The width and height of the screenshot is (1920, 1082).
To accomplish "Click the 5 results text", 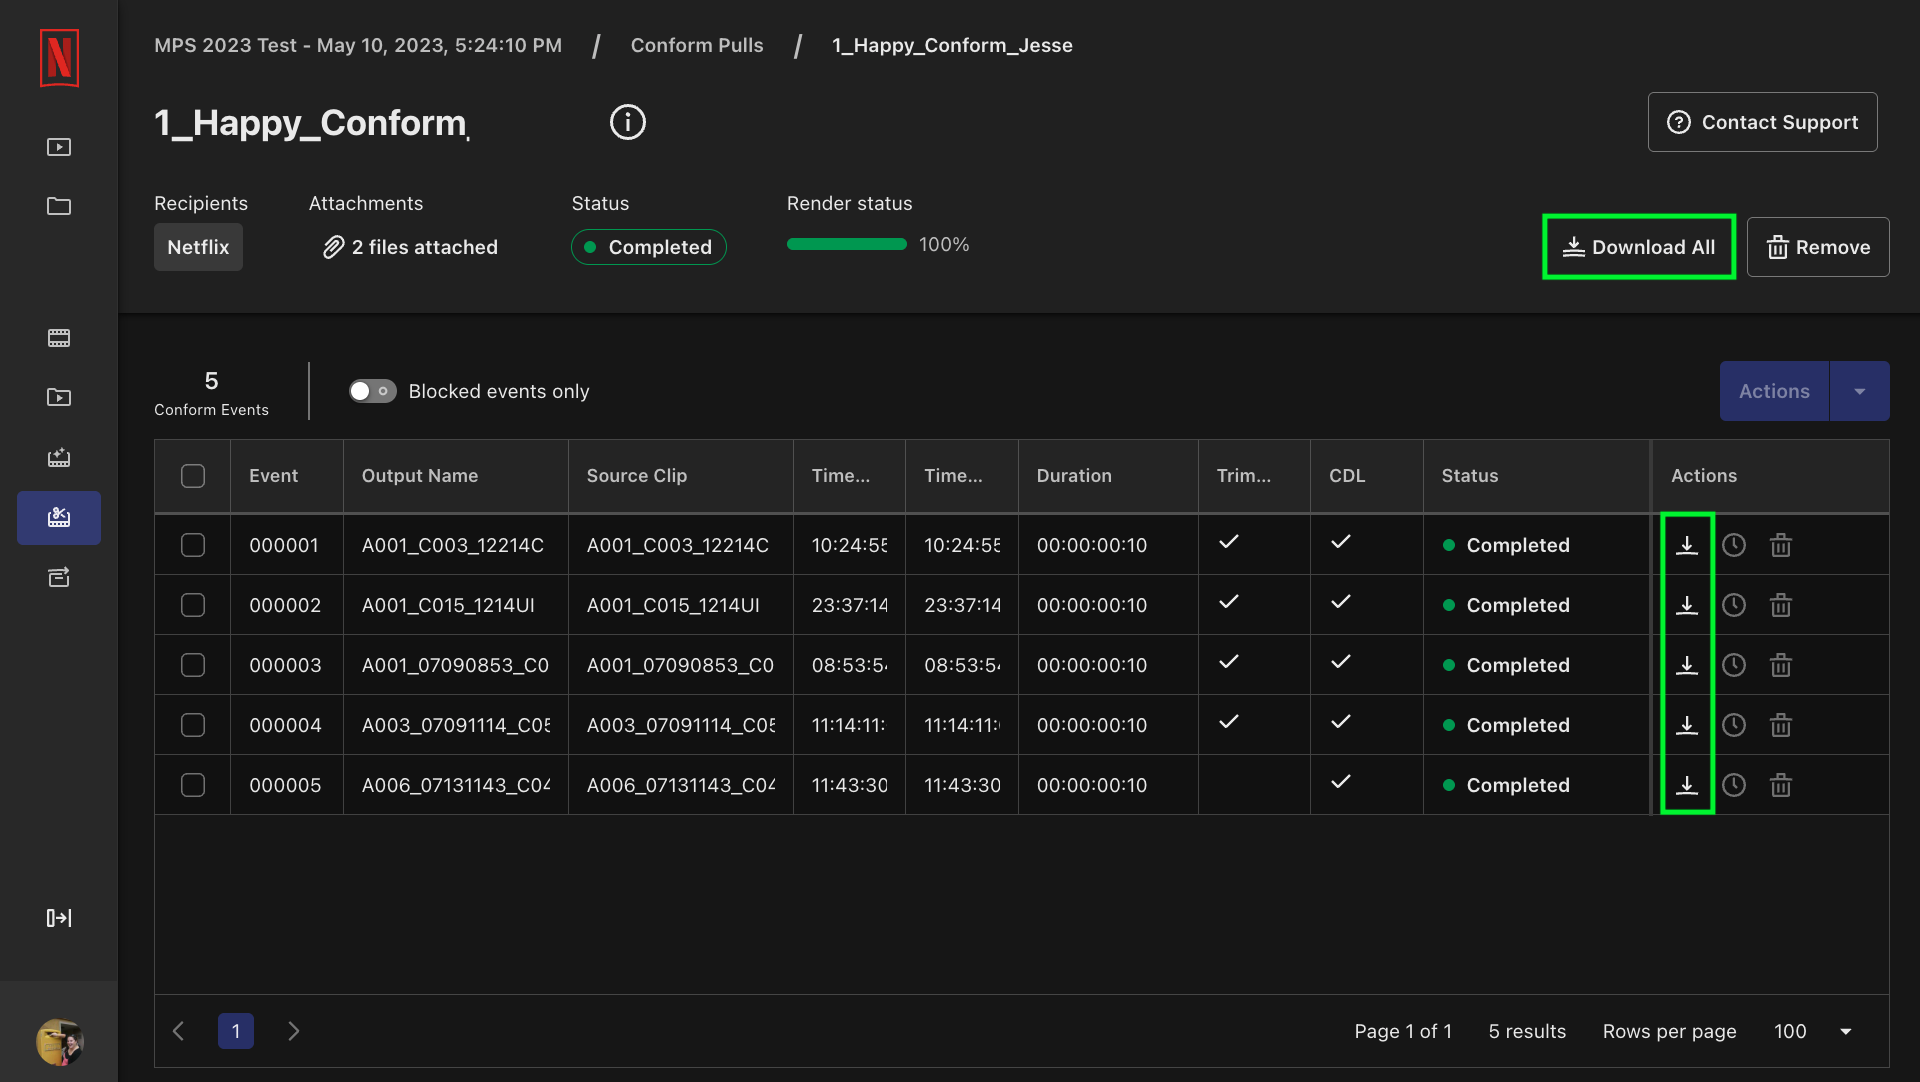I will (x=1527, y=1031).
